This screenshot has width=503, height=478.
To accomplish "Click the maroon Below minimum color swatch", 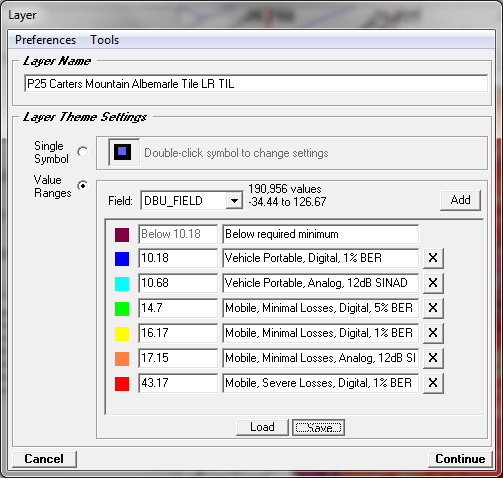I will coord(122,235).
